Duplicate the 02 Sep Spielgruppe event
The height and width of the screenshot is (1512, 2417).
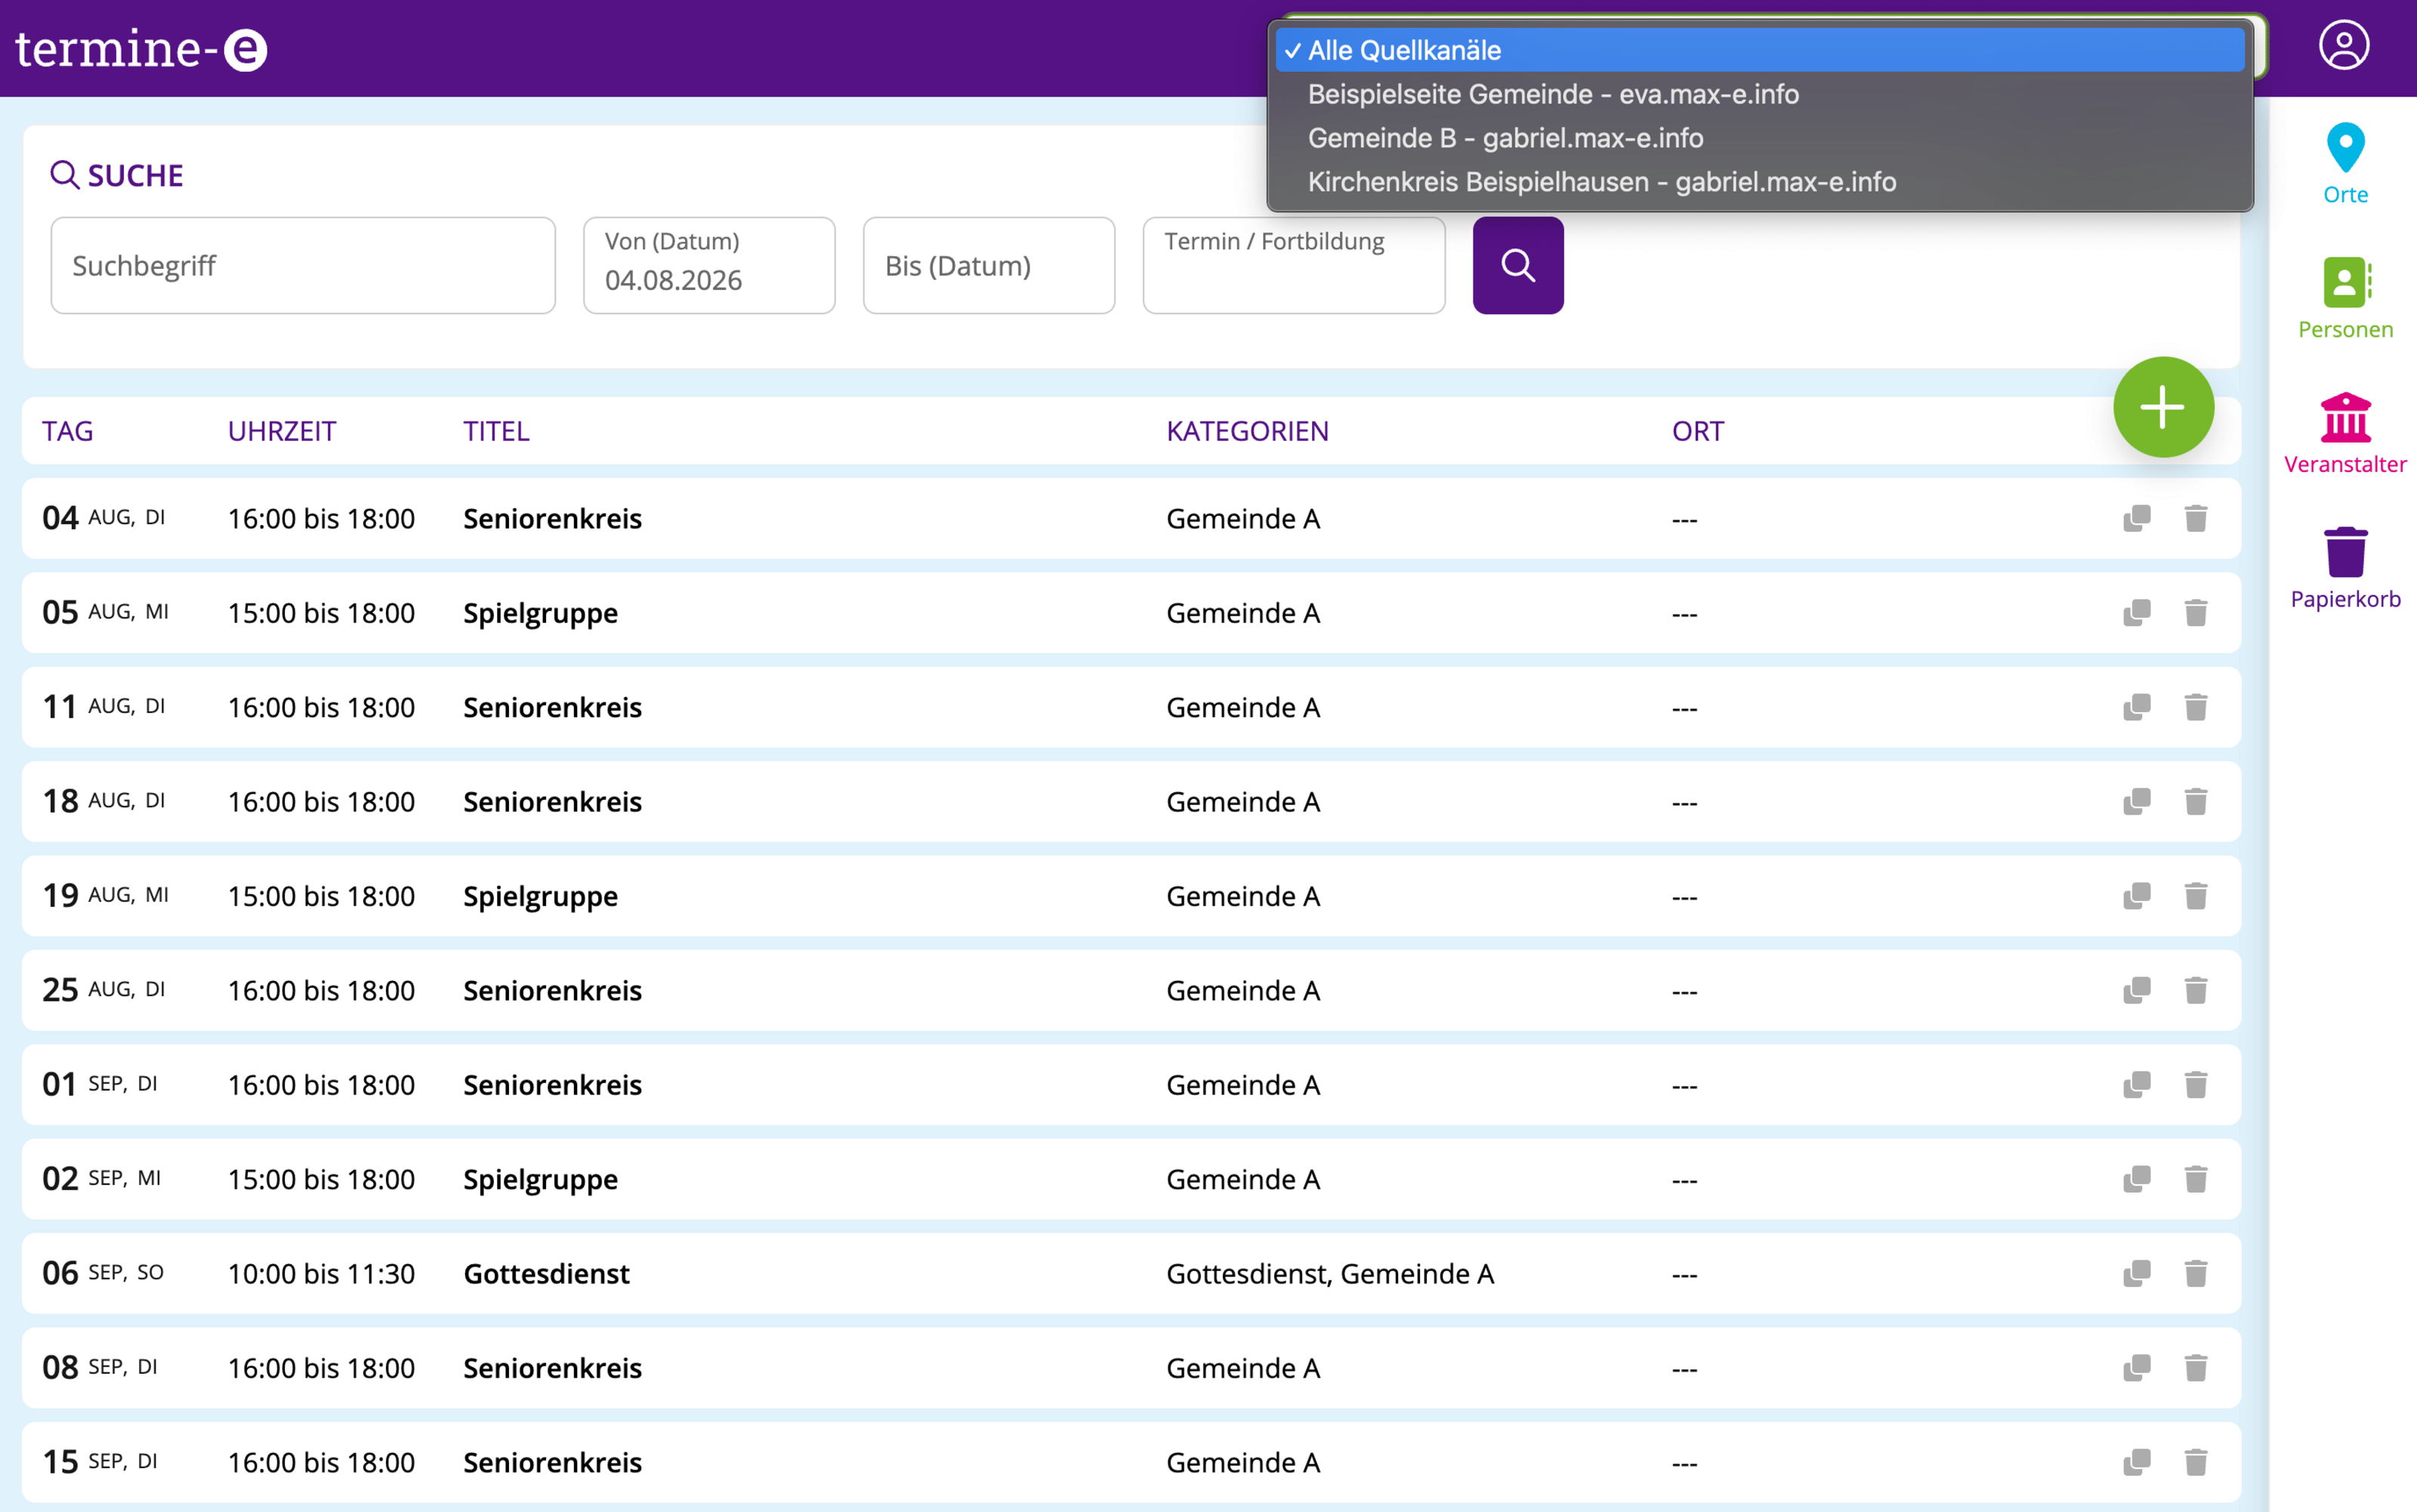pos(2137,1178)
